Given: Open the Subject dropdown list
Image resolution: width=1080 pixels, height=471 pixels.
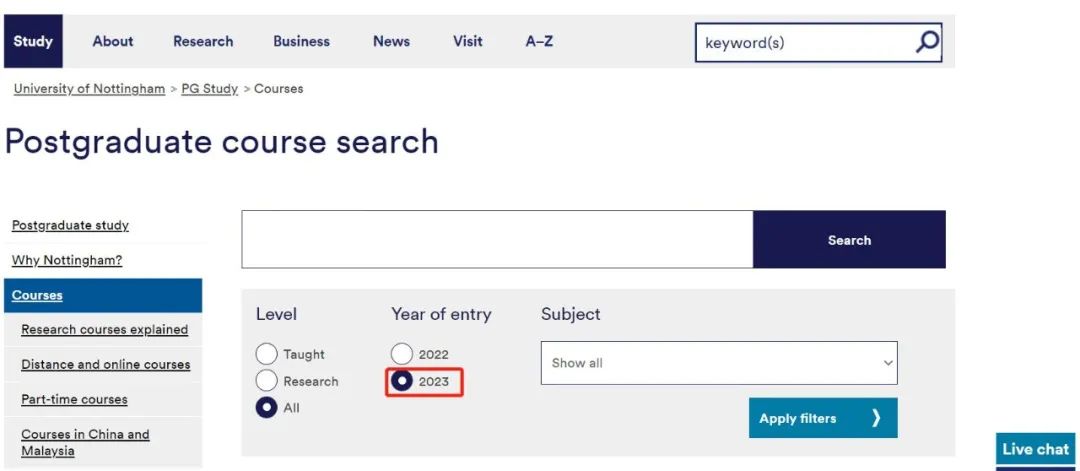Looking at the screenshot, I should (x=719, y=363).
